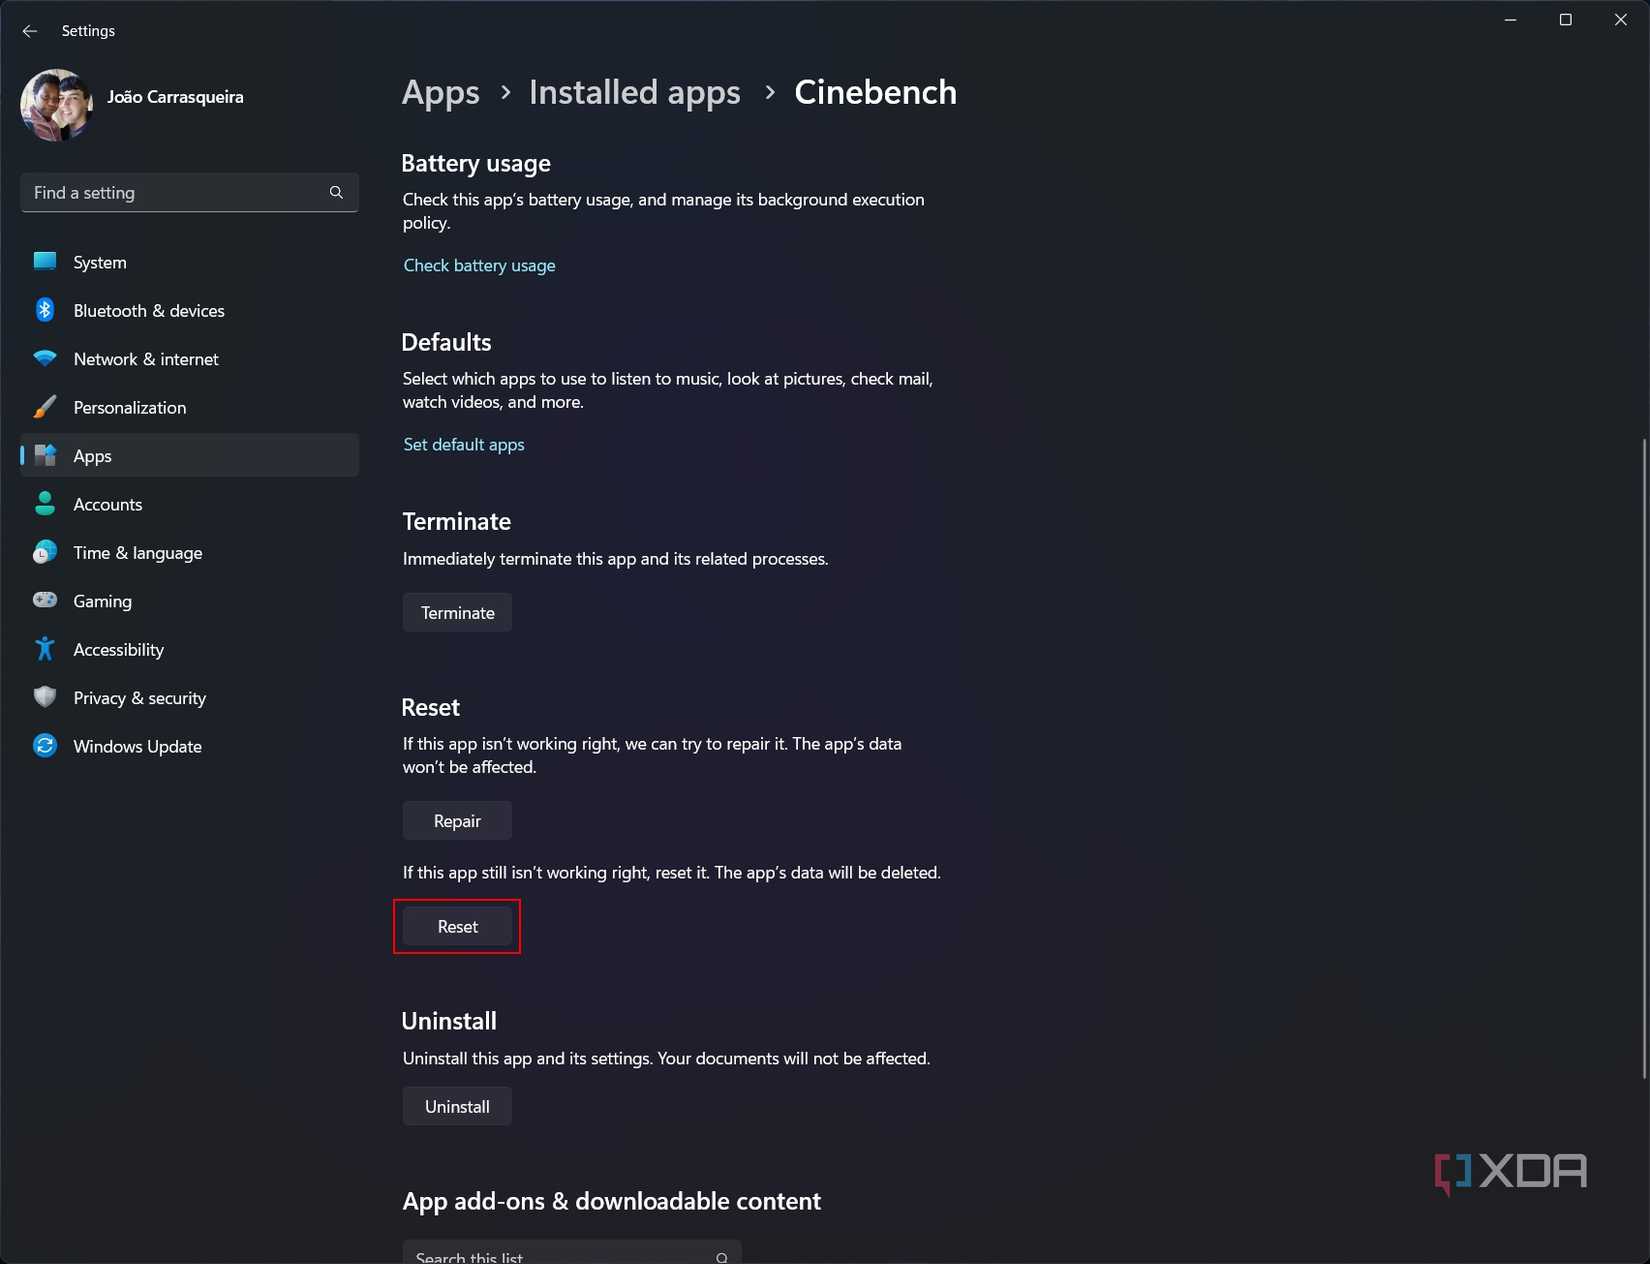Click the Network & internet wifi icon

(45, 358)
